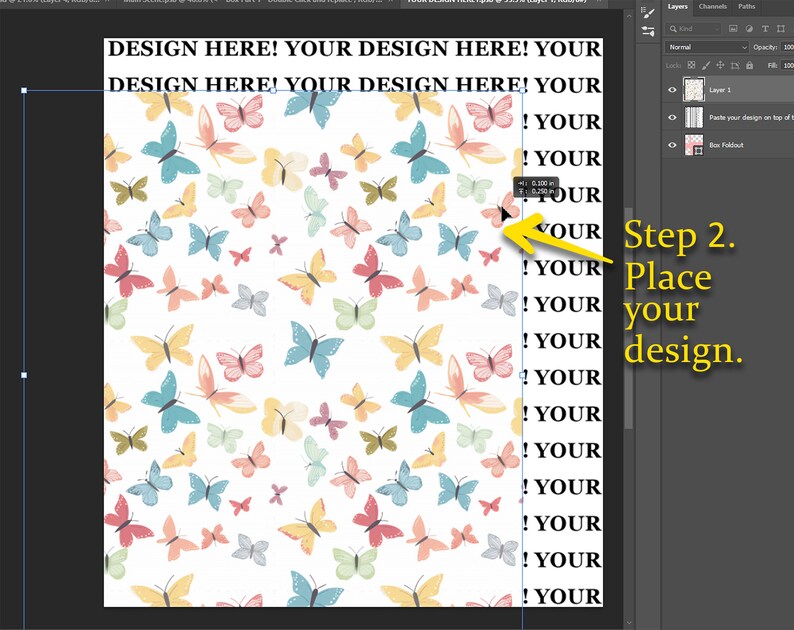Click the Opacity value field
This screenshot has width=794, height=630.
(787, 47)
